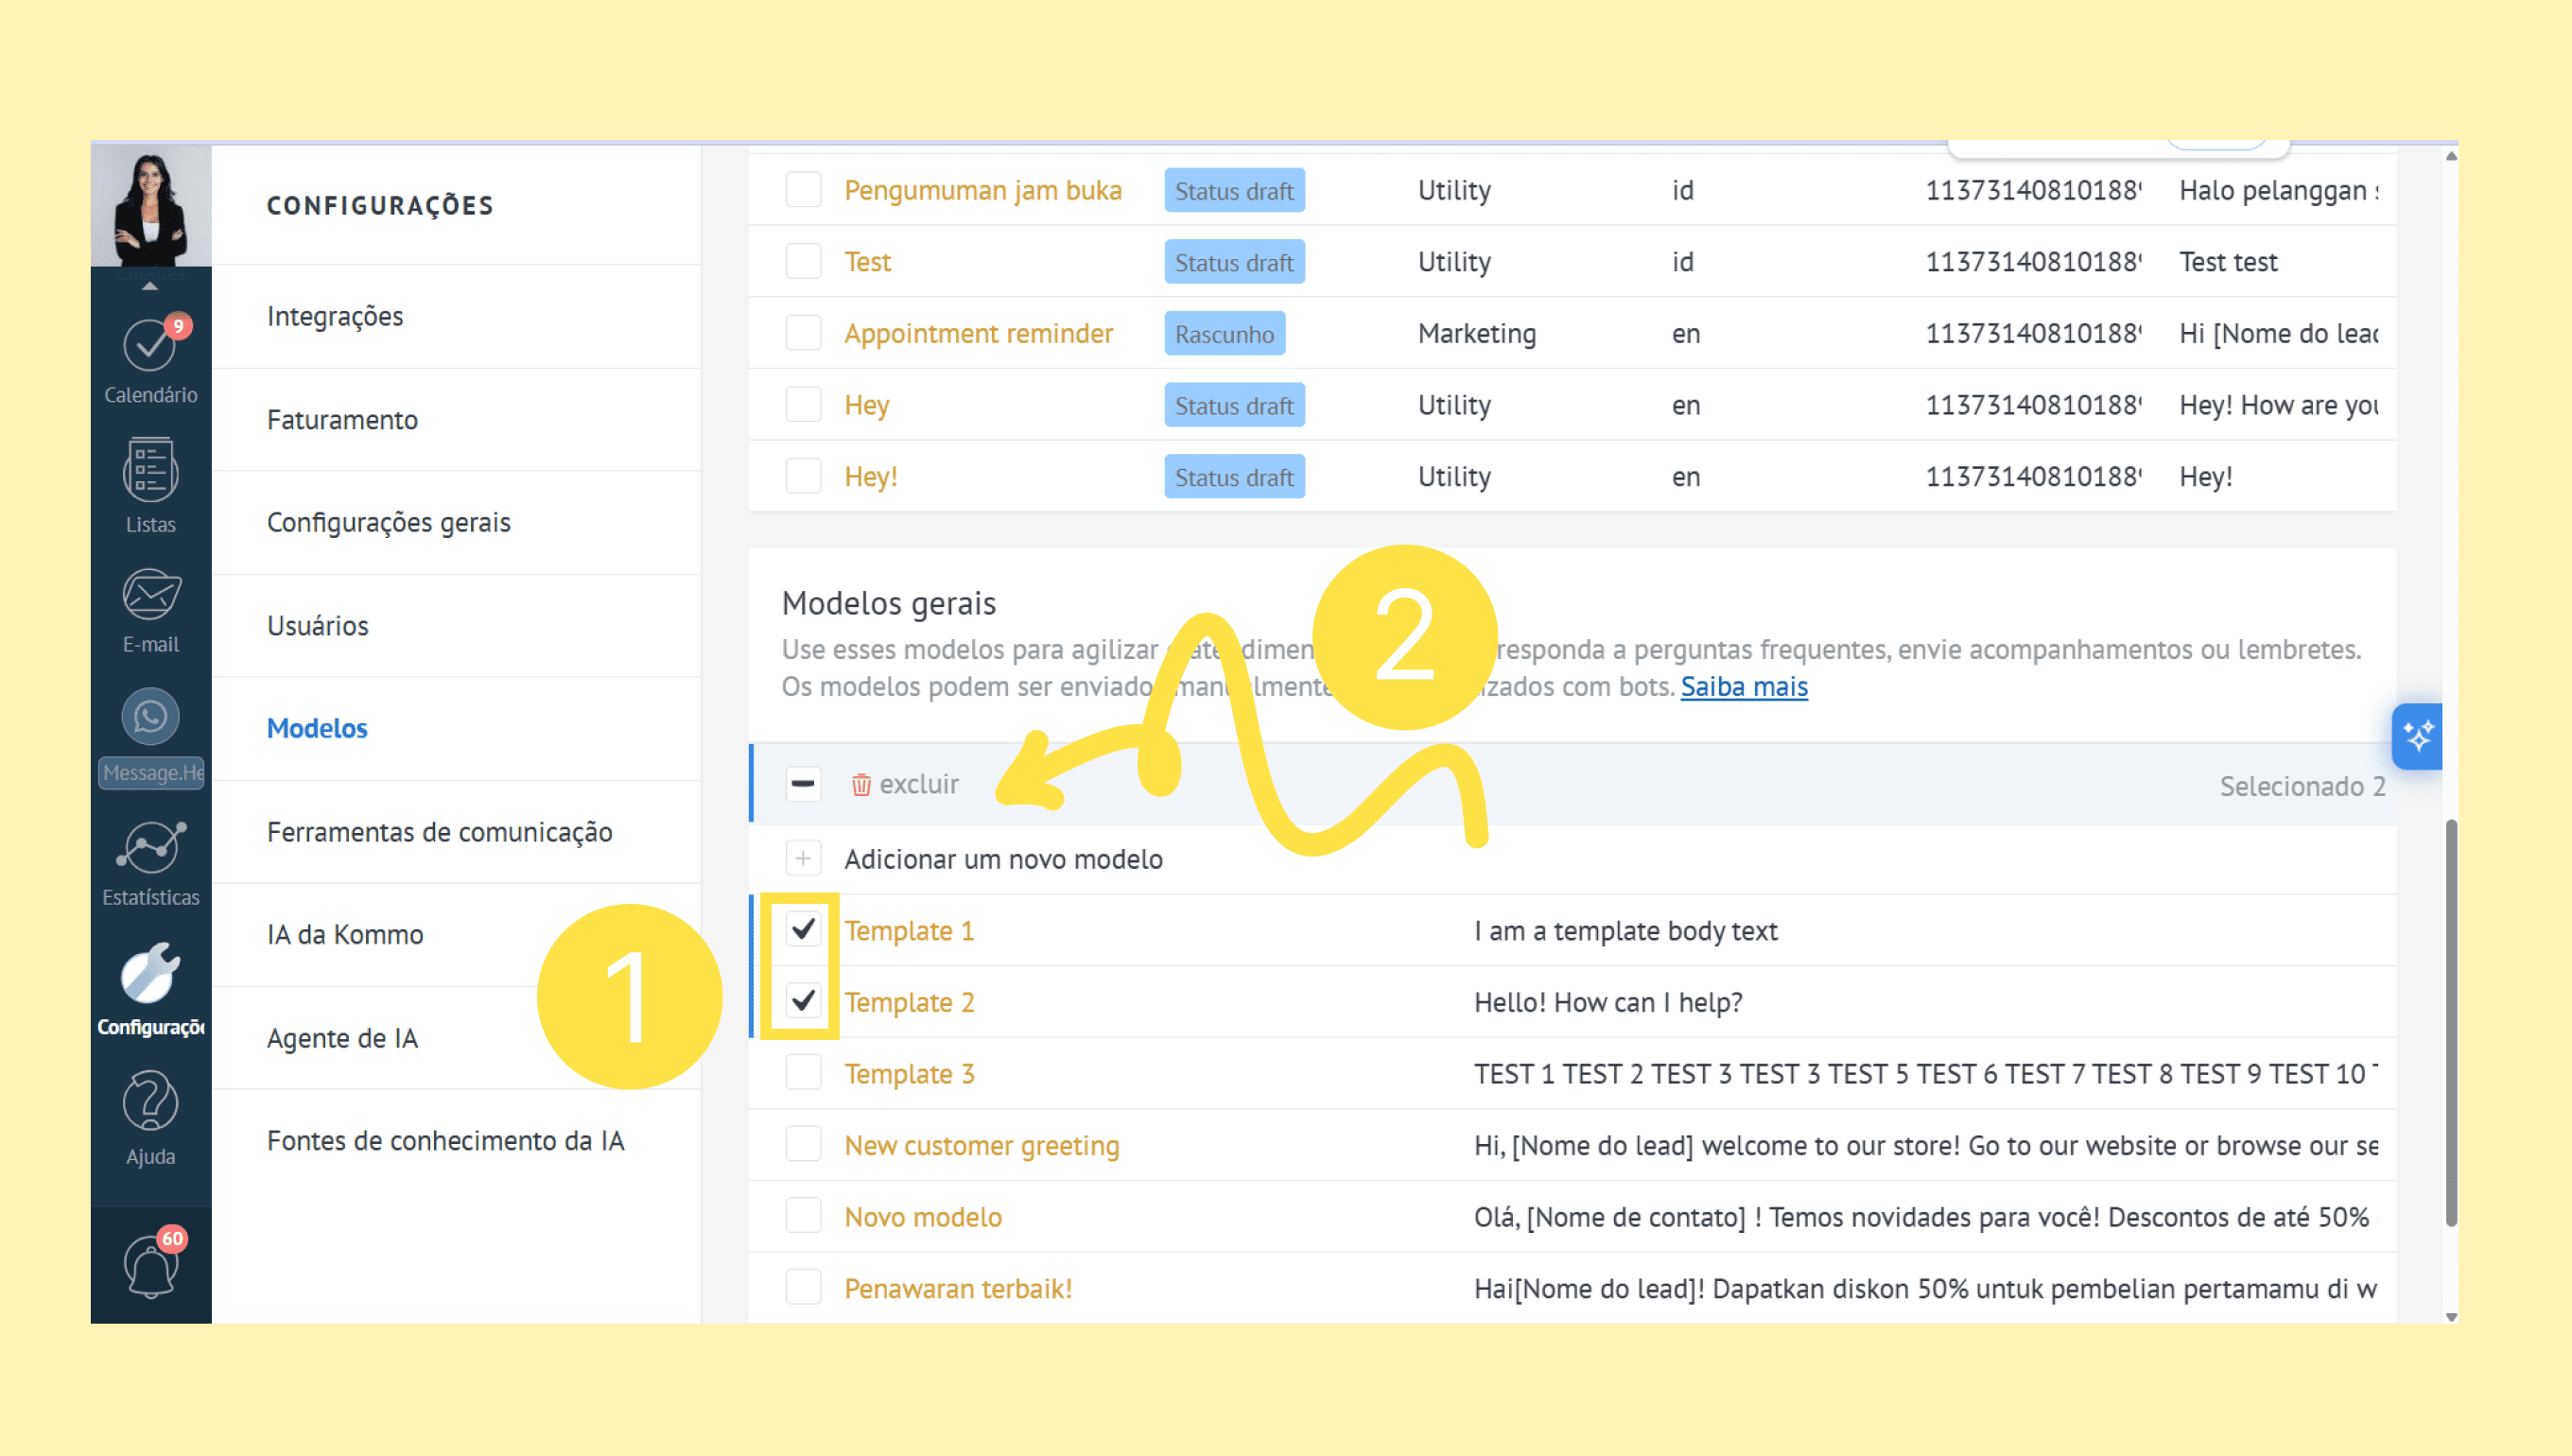The width and height of the screenshot is (2572, 1456).
Task: Uncheck the Template 2 checkbox
Action: click(803, 1001)
